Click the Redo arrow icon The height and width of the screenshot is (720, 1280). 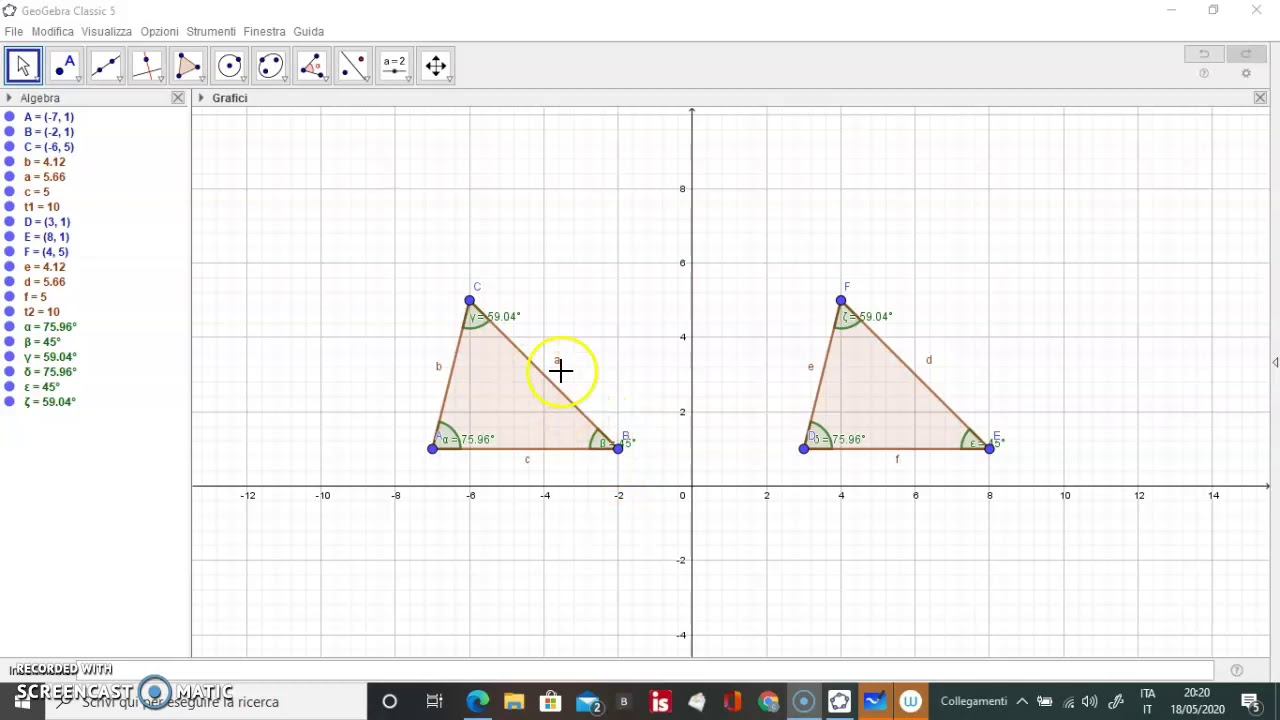coord(1245,54)
